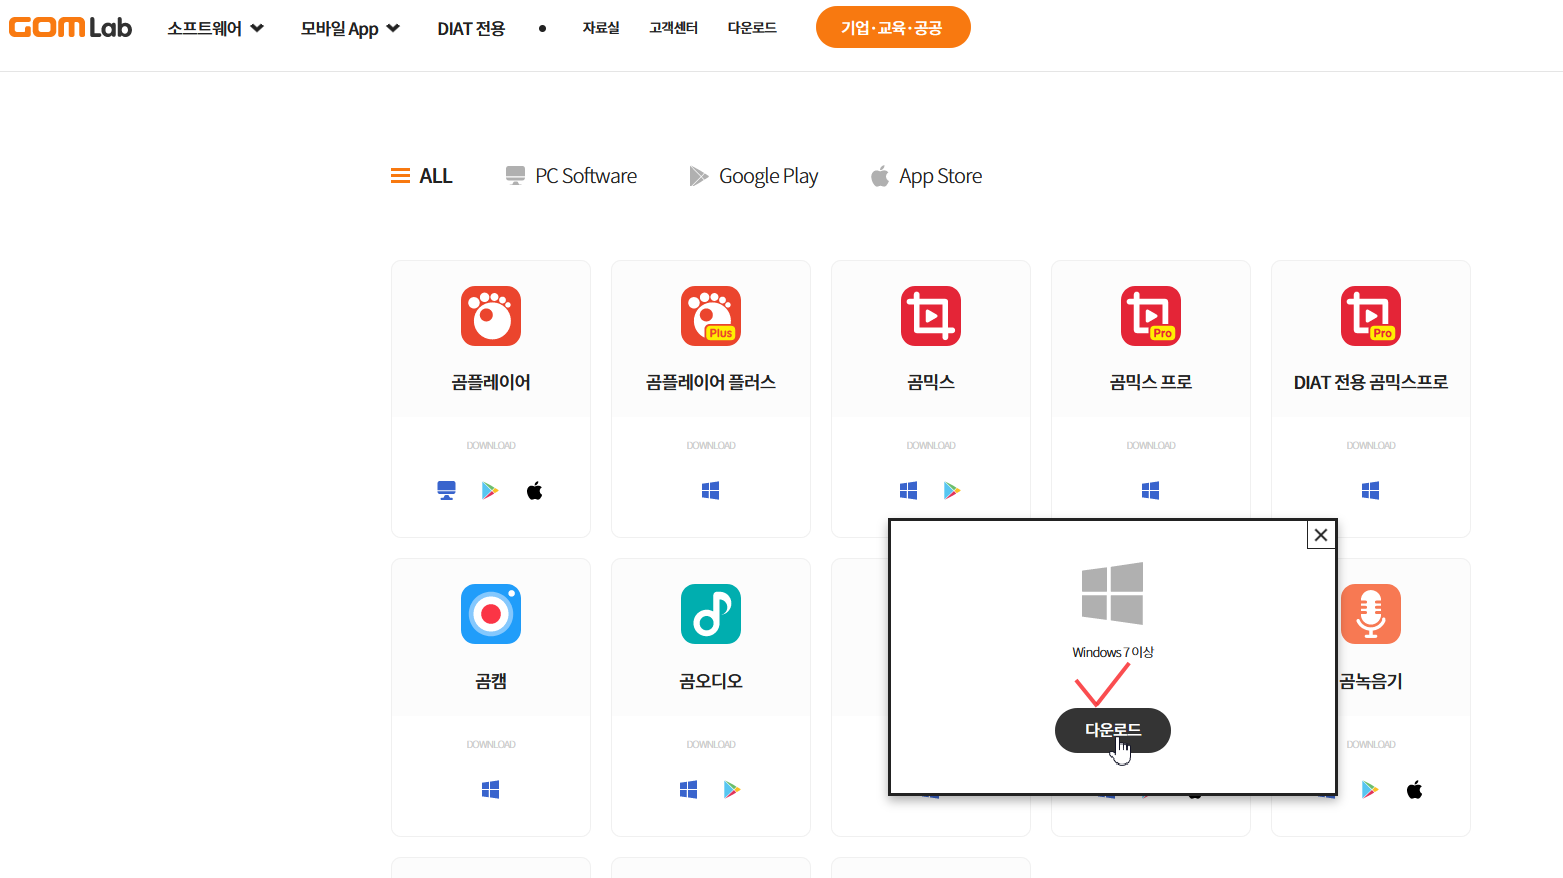
Task: Click the 곰오디오 title text
Action: point(711,681)
